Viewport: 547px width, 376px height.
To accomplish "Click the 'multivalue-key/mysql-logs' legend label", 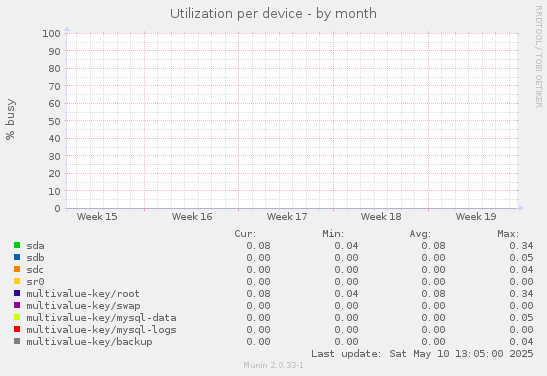I will [x=101, y=330].
